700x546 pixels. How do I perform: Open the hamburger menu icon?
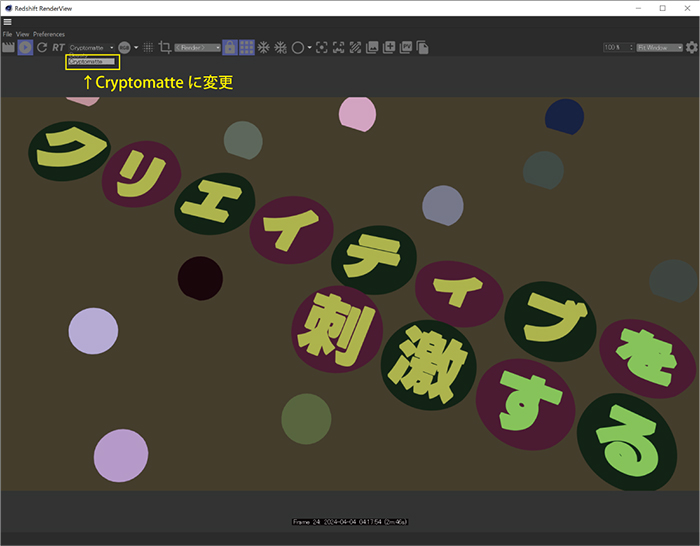tap(8, 22)
